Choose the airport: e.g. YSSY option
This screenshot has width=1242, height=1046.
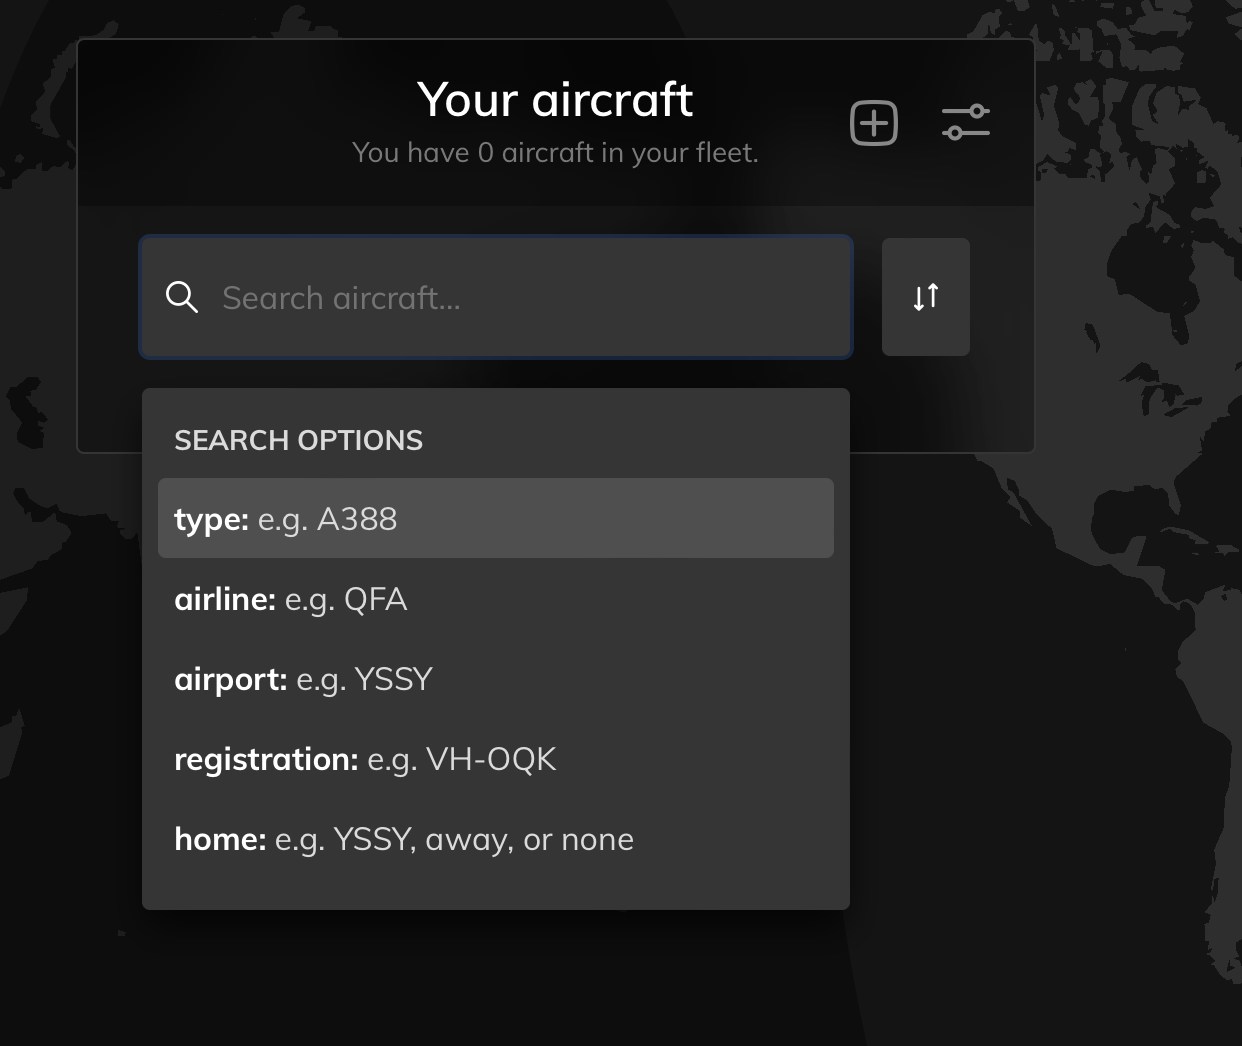point(496,678)
